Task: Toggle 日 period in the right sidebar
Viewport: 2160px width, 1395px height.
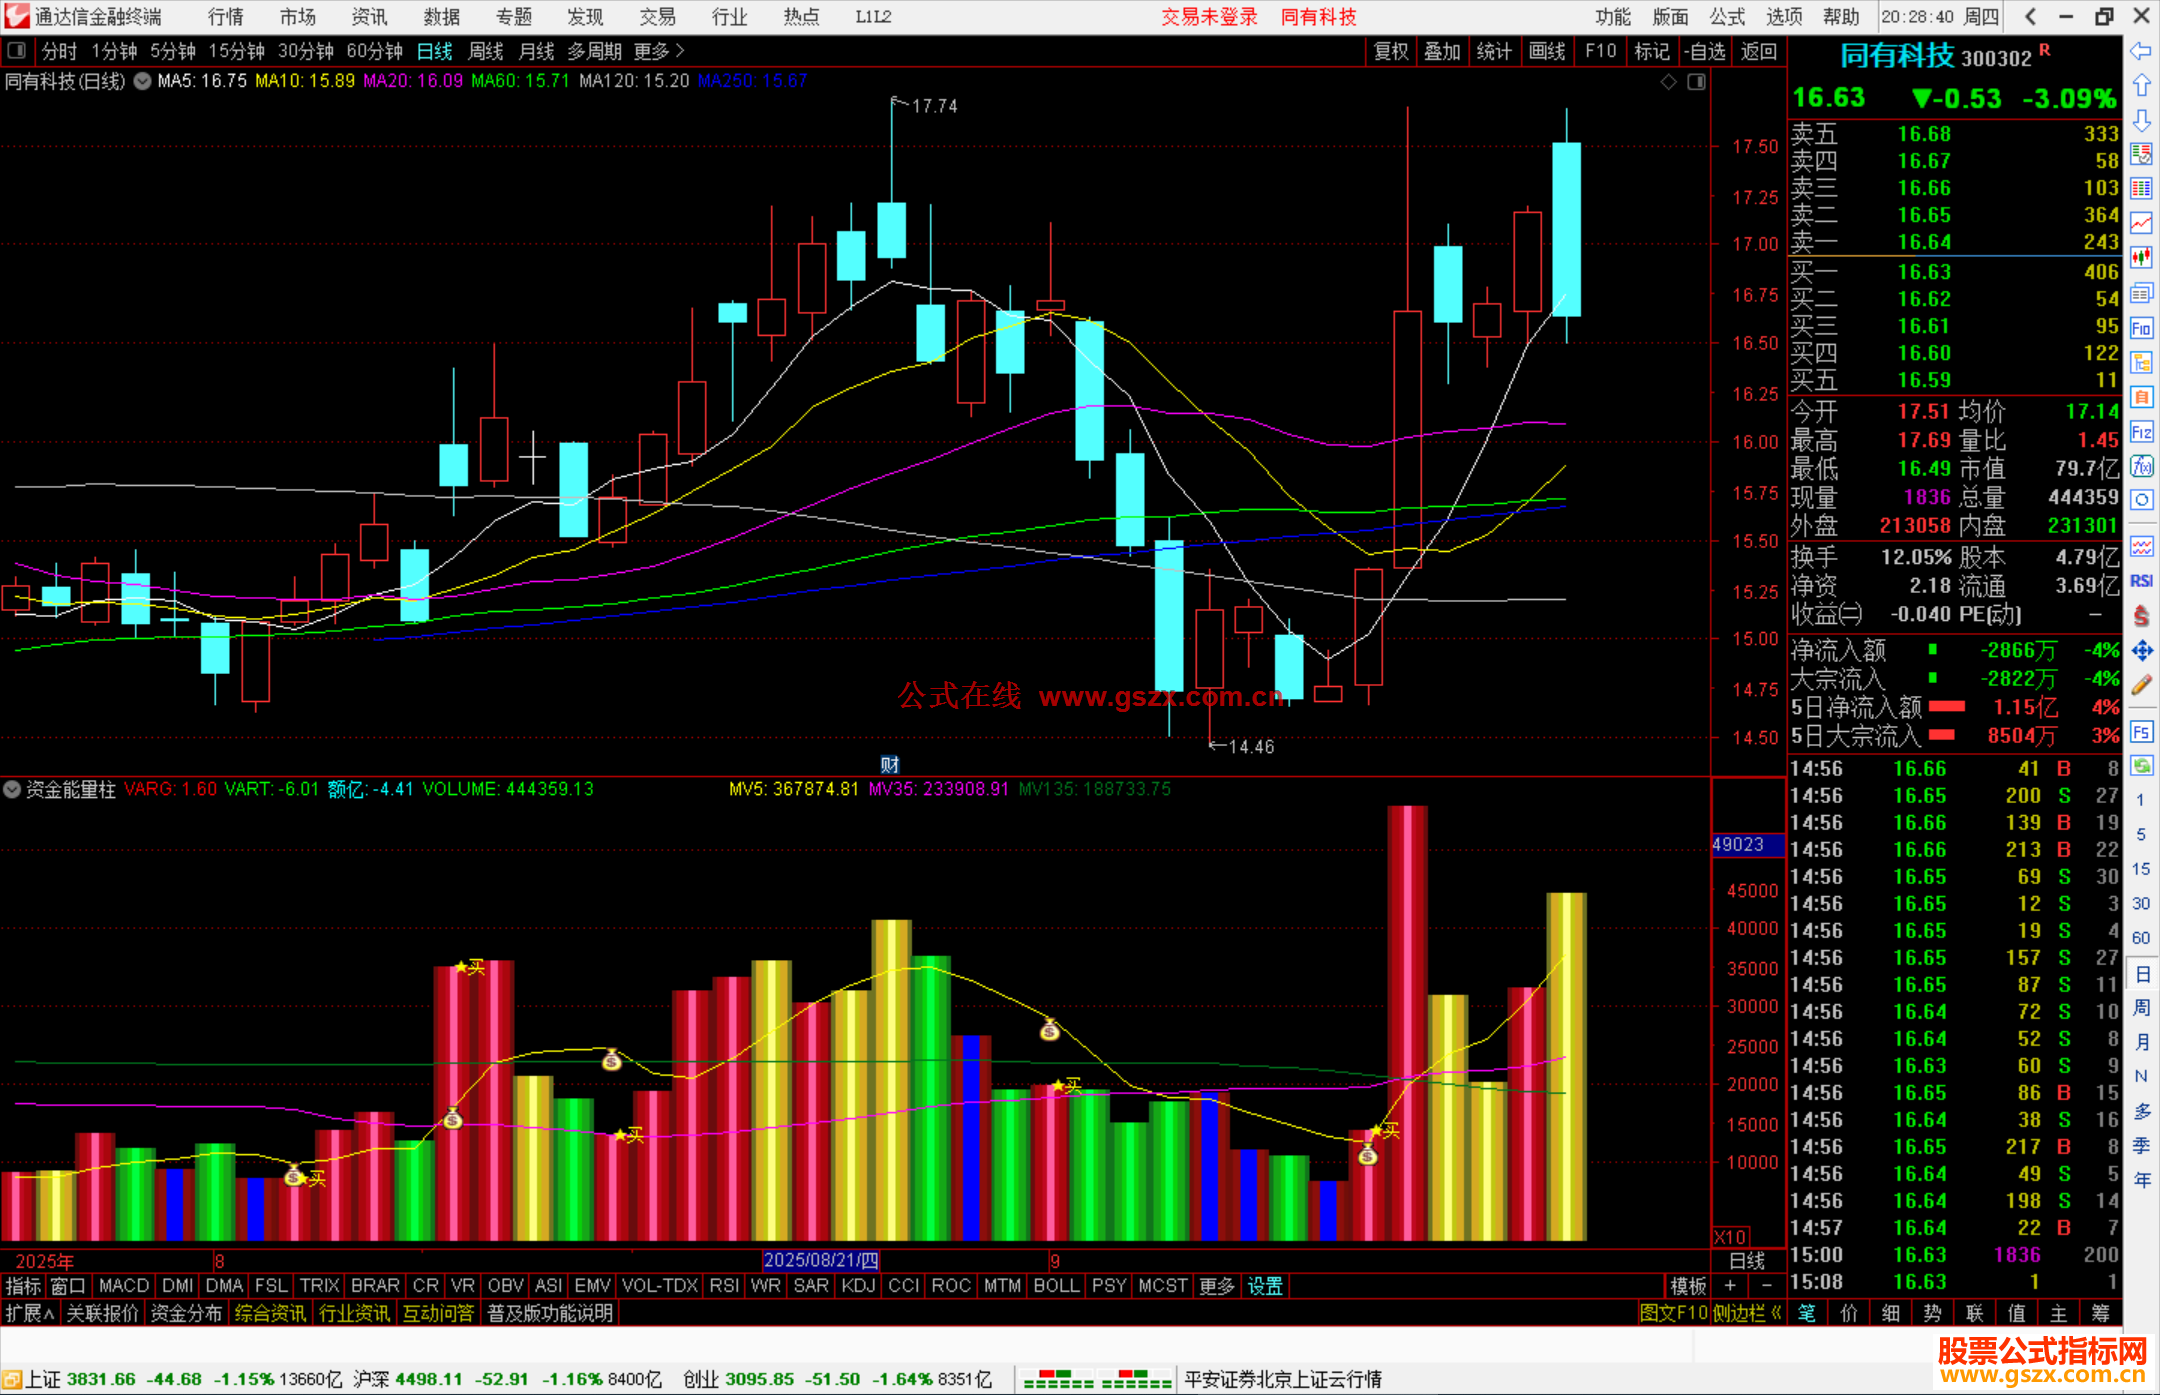Action: 2141,975
